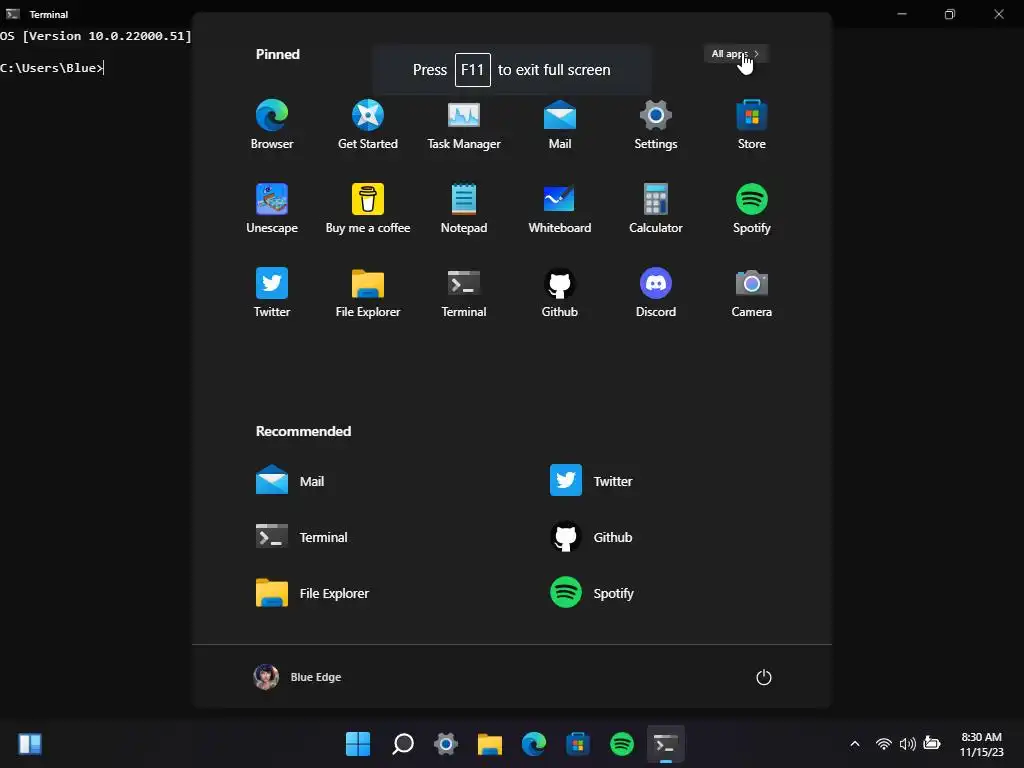
Task: Launch the Get Started pinned app
Action: point(368,125)
